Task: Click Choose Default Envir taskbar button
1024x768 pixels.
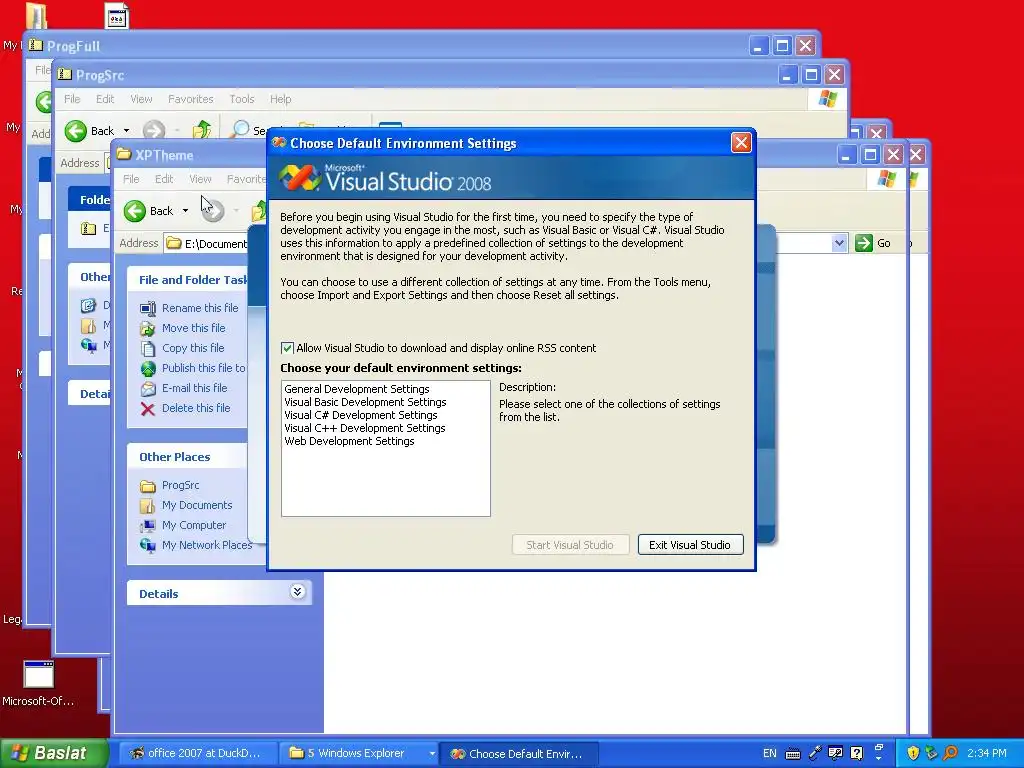Action: coord(518,753)
